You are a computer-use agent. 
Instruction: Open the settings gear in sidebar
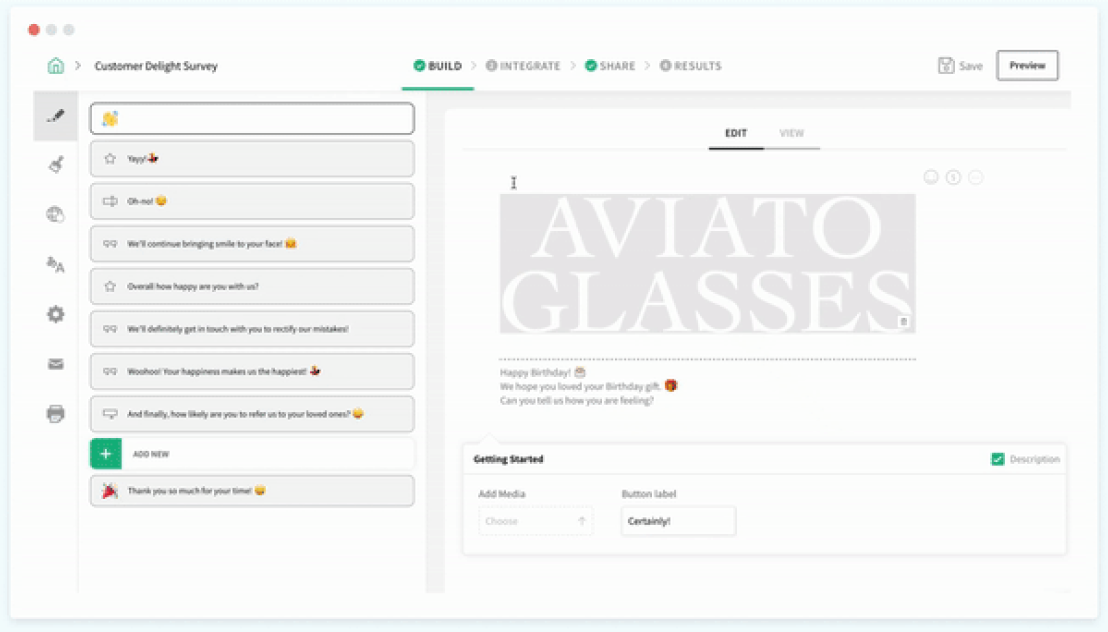56,314
